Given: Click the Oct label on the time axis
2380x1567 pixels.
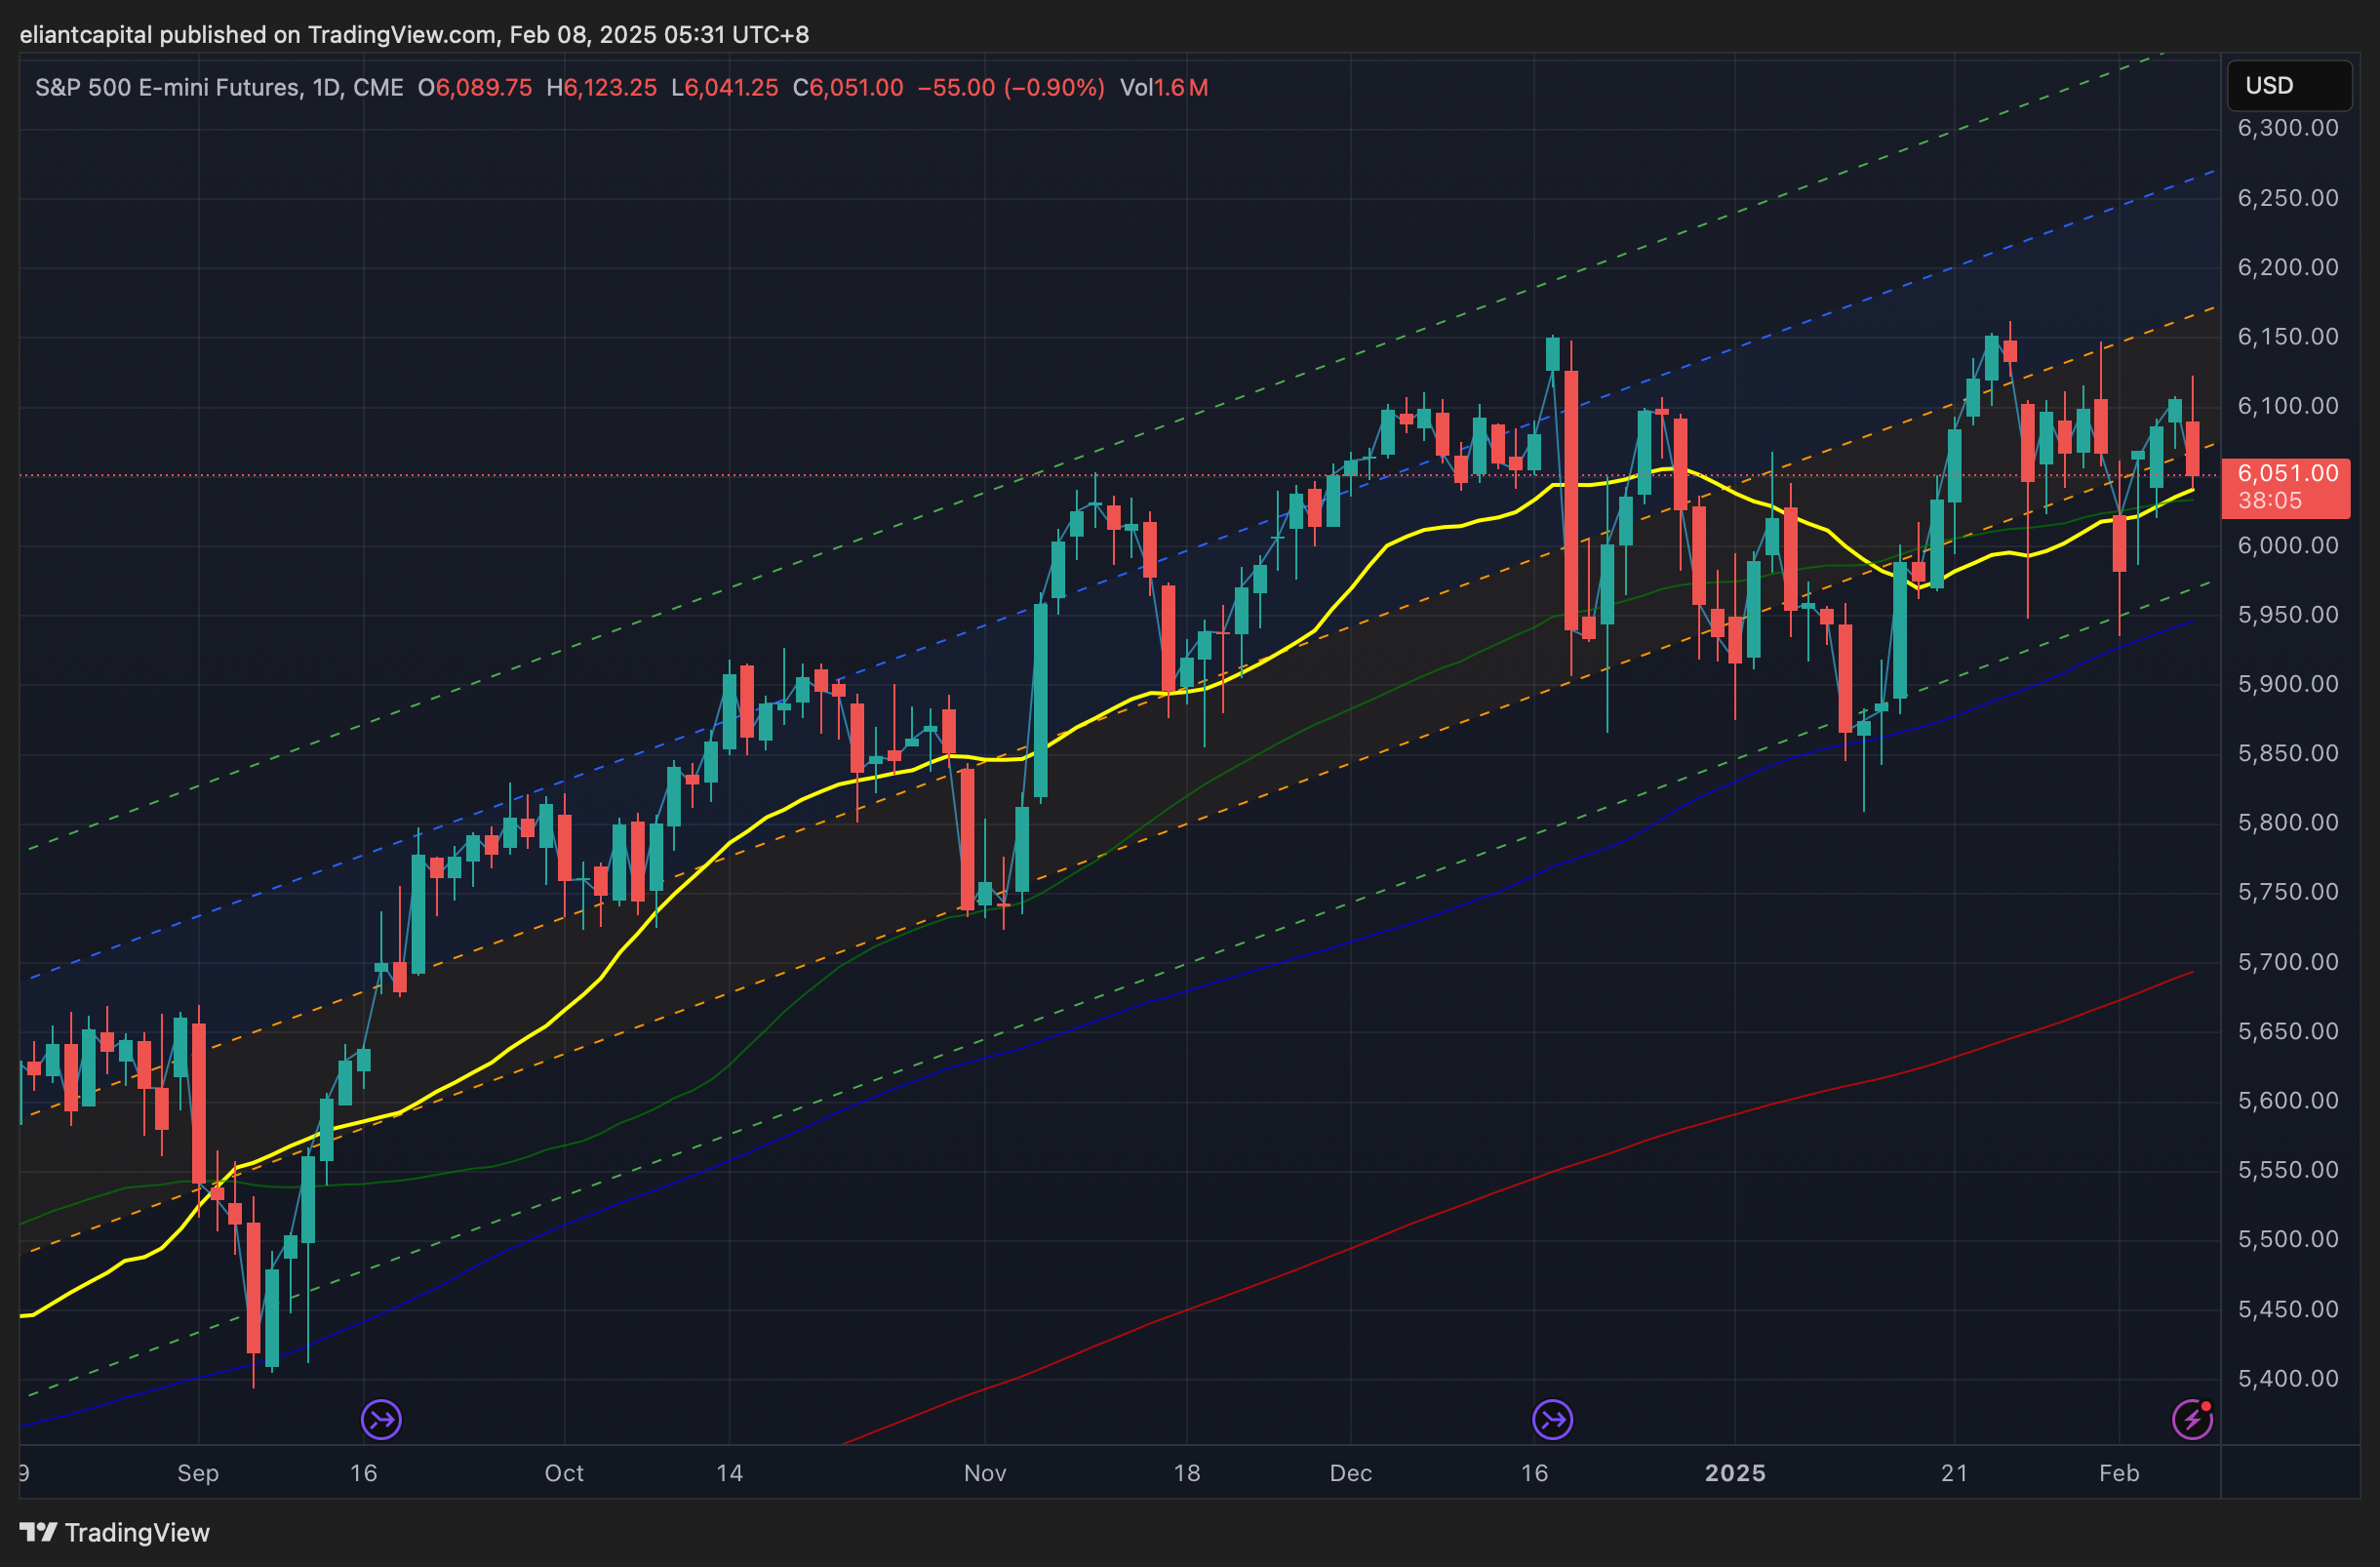Looking at the screenshot, I should click(563, 1473).
